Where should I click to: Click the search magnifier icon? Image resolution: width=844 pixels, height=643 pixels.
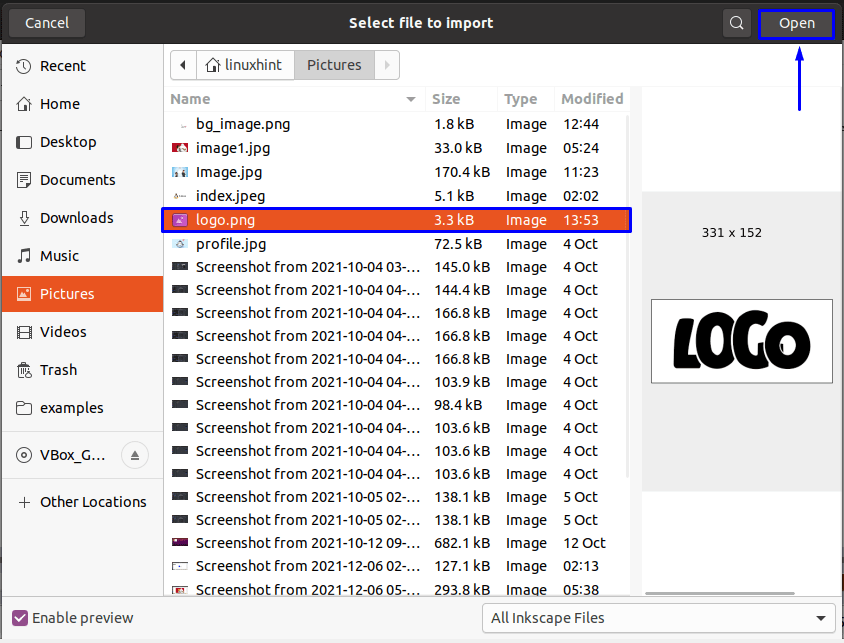(736, 22)
